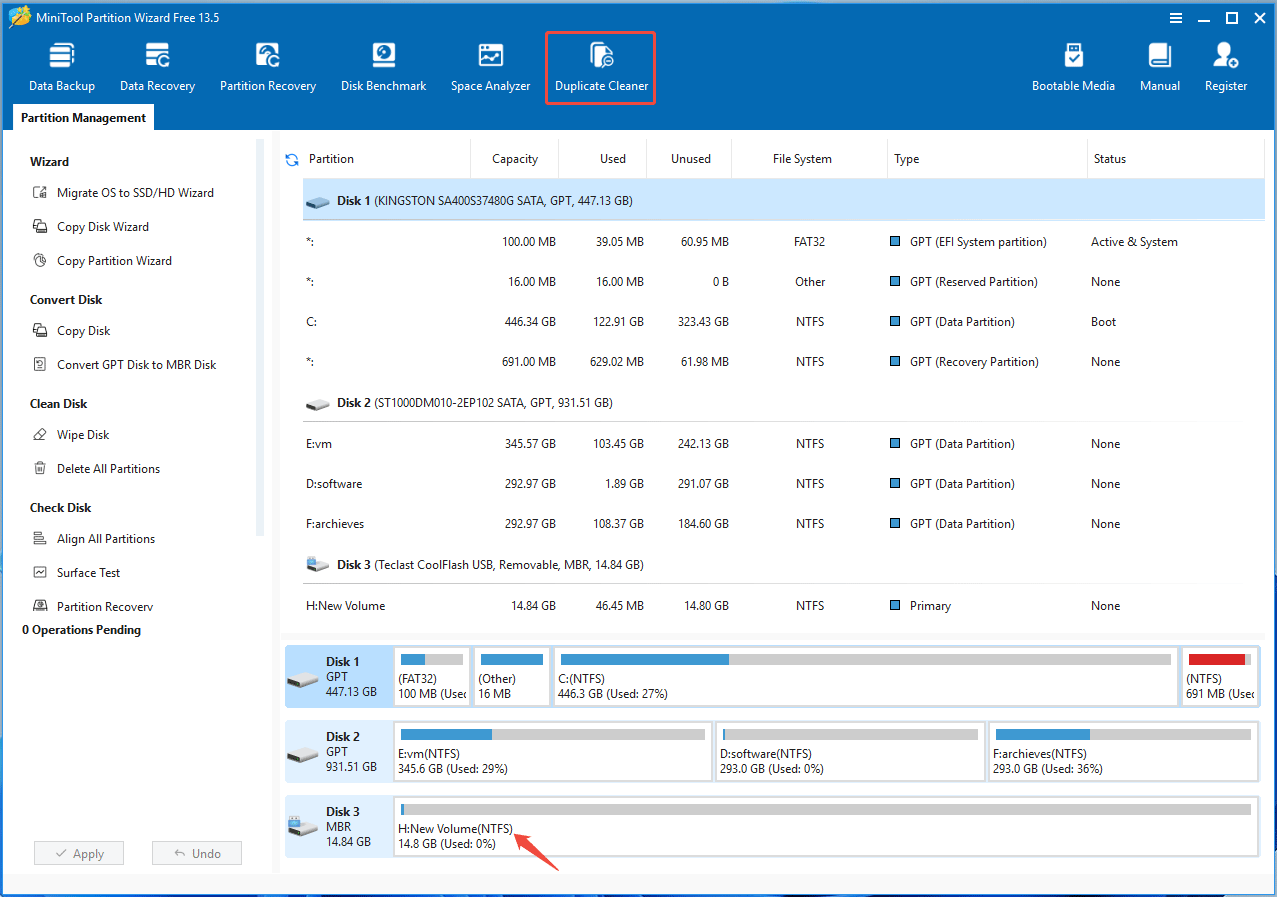Switch to the Partition Management tab

tap(82, 117)
